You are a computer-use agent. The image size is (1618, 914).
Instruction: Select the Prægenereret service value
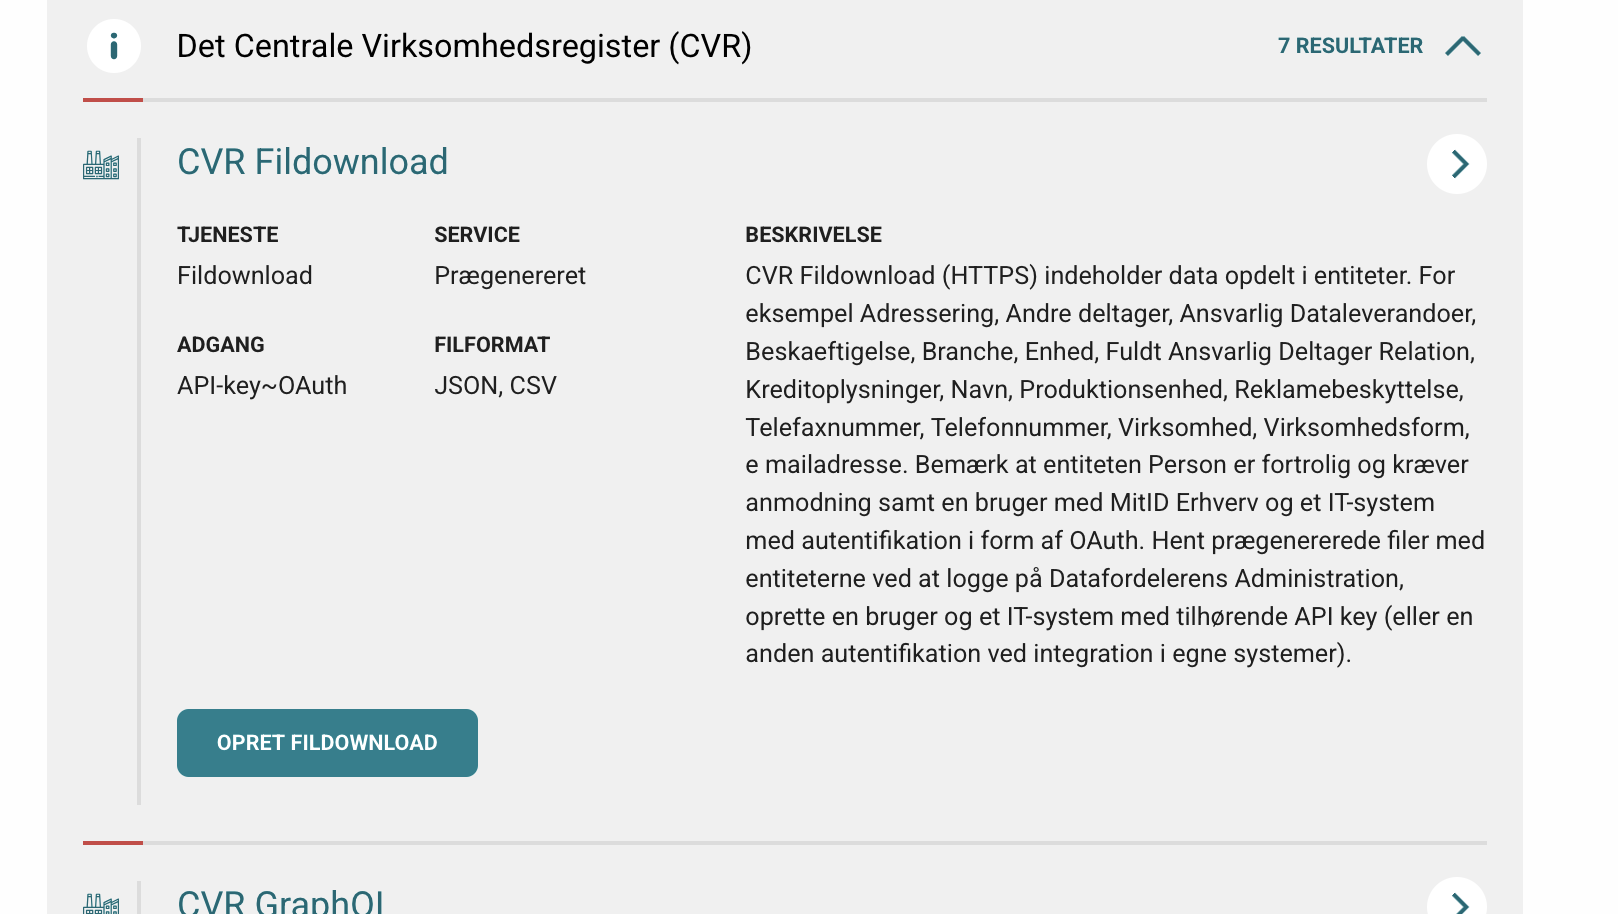(x=510, y=276)
